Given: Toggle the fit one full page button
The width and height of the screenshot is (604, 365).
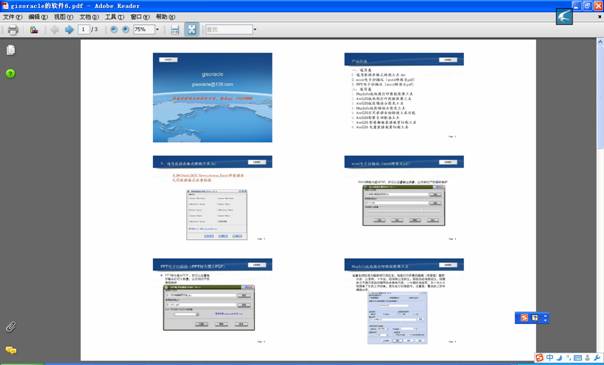Looking at the screenshot, I should 191,29.
